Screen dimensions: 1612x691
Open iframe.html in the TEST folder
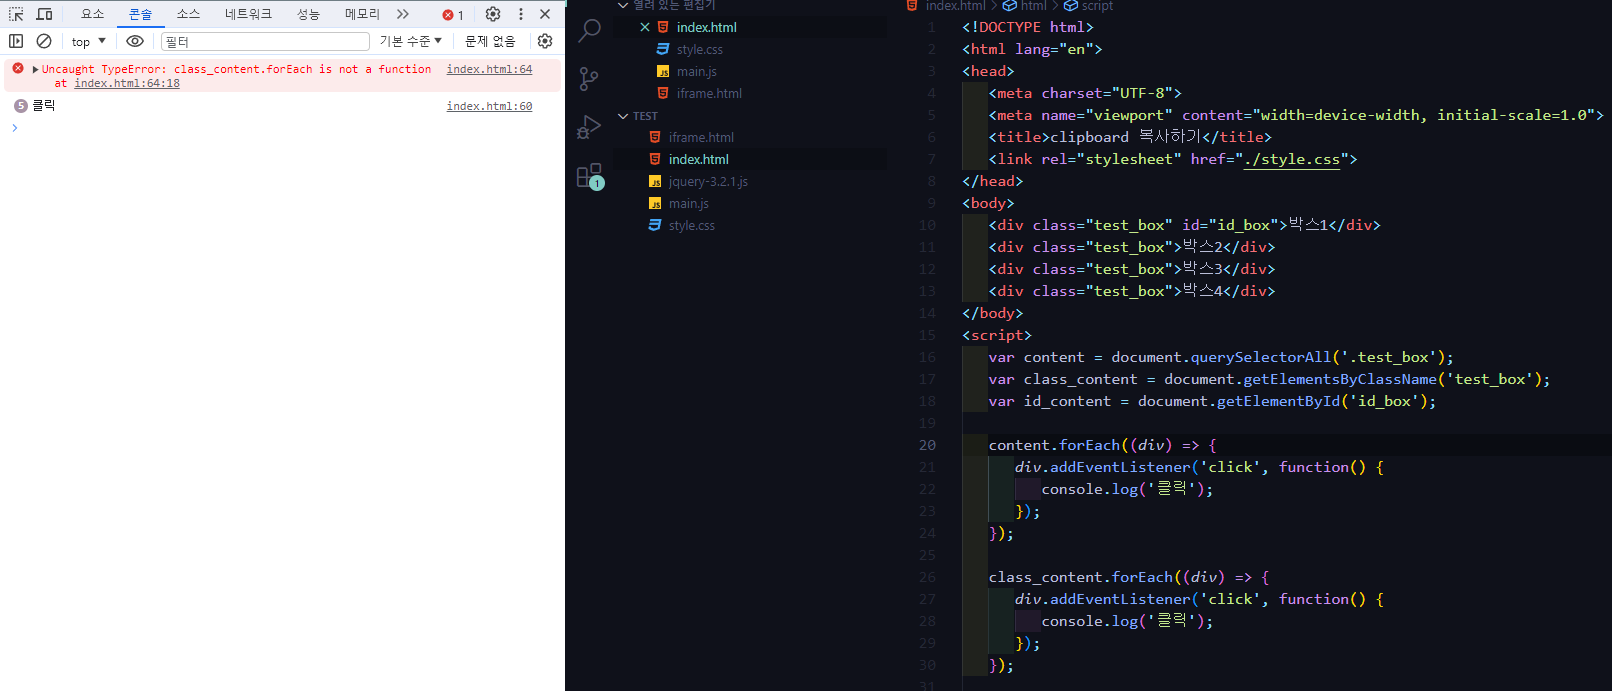point(701,137)
